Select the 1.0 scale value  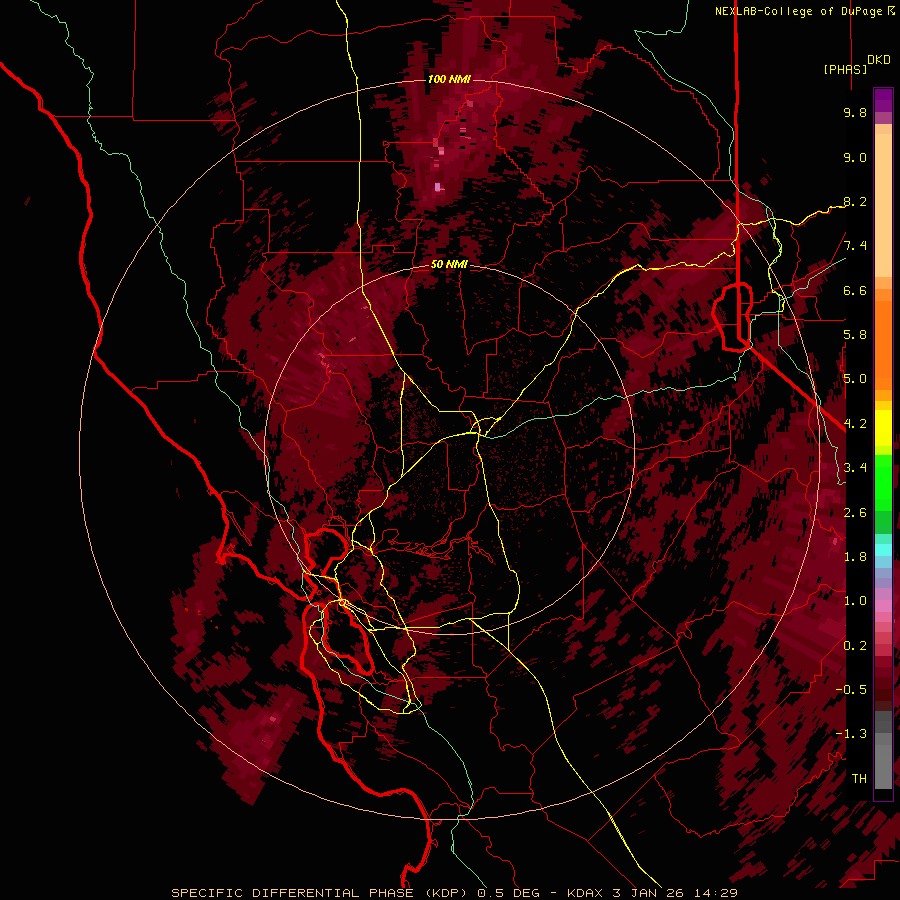click(x=855, y=601)
